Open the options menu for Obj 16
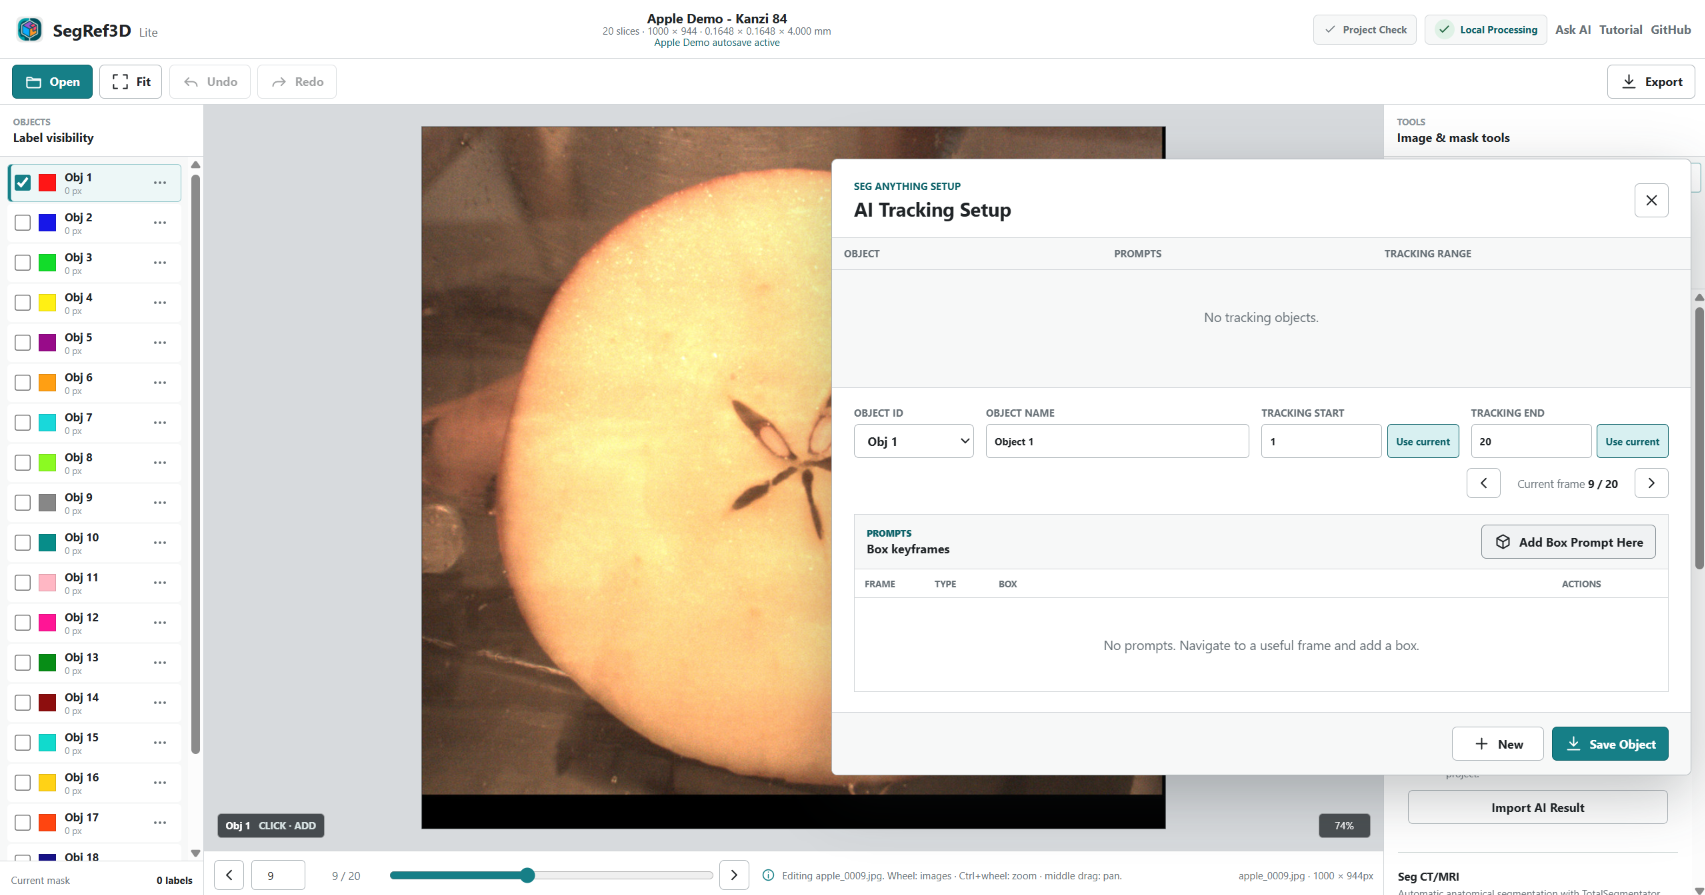 click(x=160, y=783)
